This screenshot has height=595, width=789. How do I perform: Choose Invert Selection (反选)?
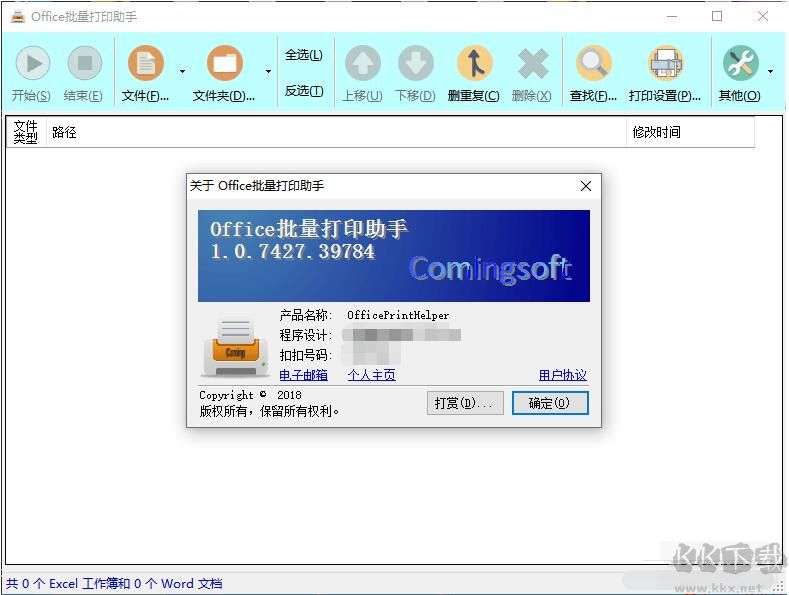tap(304, 91)
